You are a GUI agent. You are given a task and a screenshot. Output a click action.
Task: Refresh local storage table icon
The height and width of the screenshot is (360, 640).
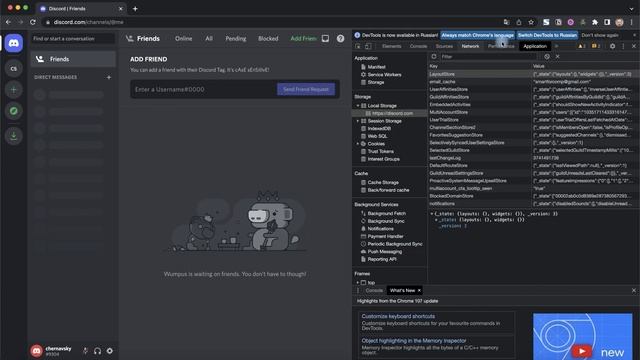click(434, 56)
